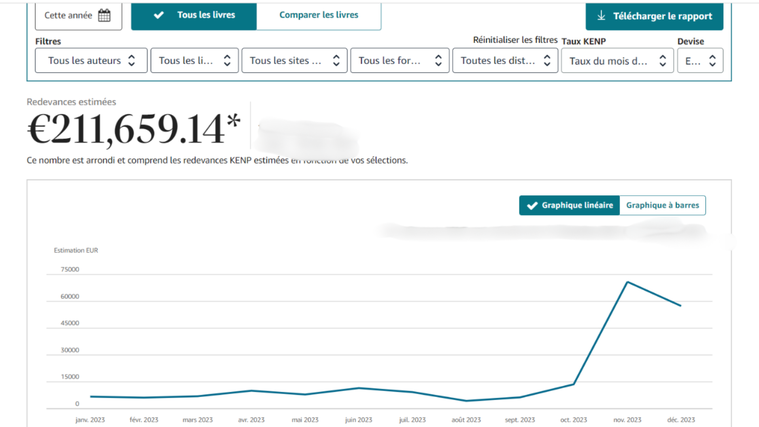Open the Taux du mois KENP dropdown
759x427 pixels.
click(617, 61)
